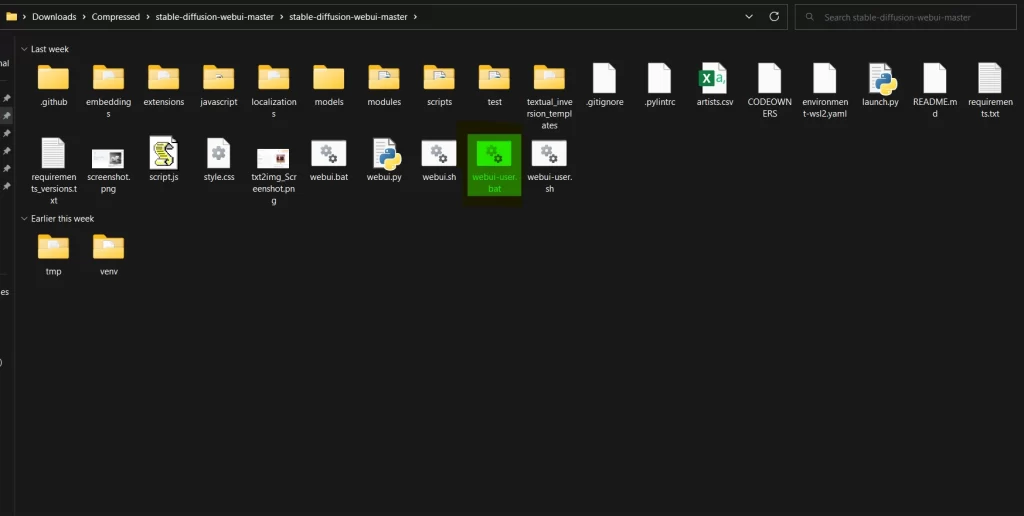This screenshot has height=516, width=1024.
Task: Select the CODEOWNERS file
Action: point(770,89)
